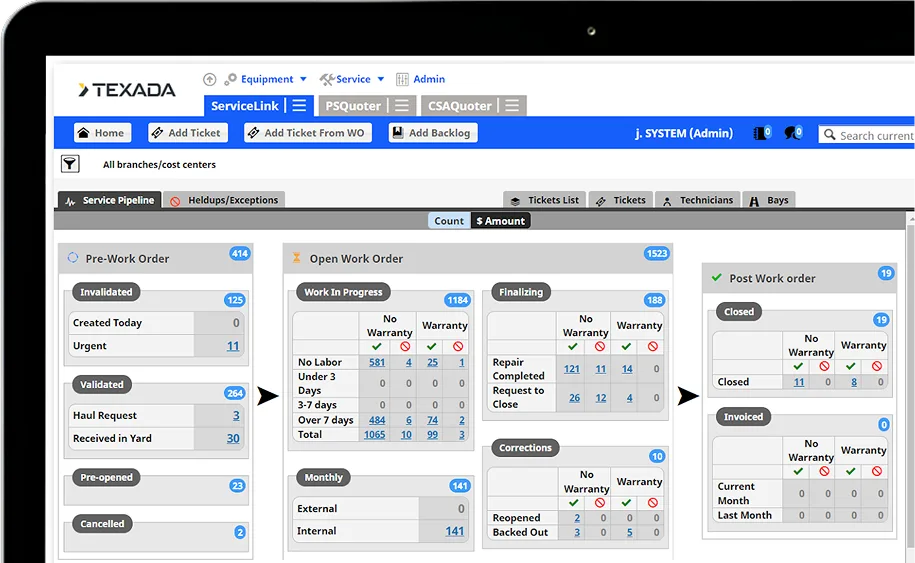Open the PSQuoter hamburger menu
The width and height of the screenshot is (915, 563).
401,106
